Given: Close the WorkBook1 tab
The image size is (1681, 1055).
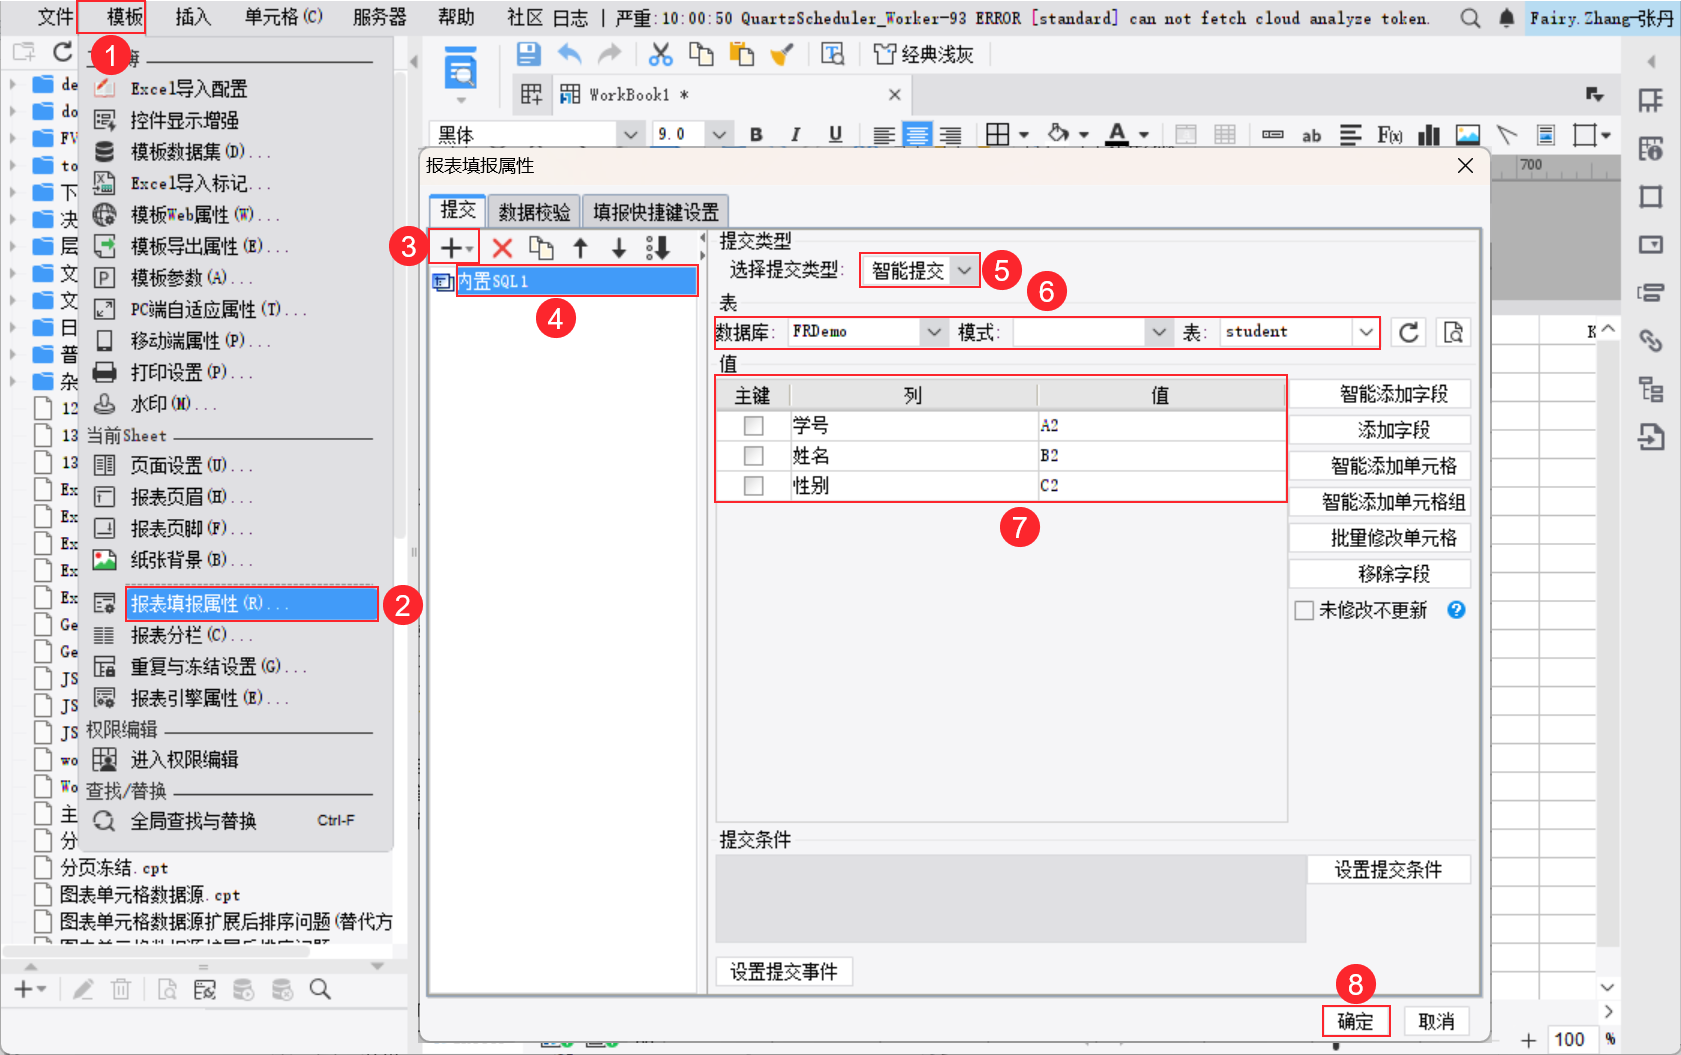Looking at the screenshot, I should [894, 94].
